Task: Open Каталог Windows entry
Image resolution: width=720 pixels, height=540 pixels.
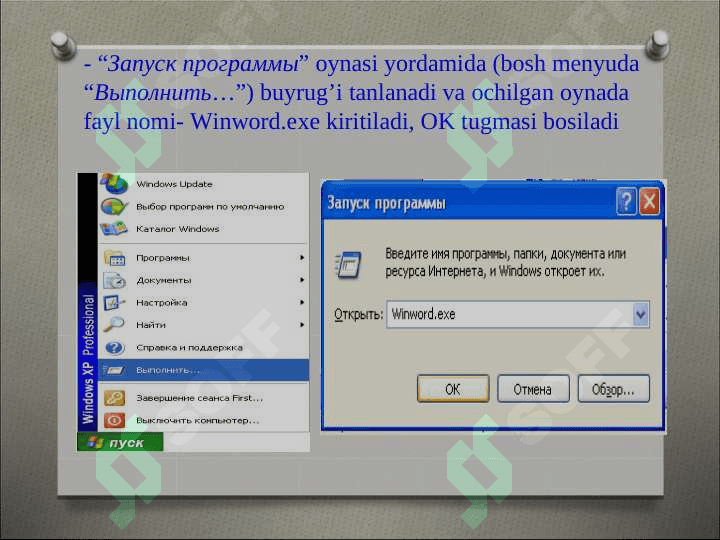Action: 203,229
